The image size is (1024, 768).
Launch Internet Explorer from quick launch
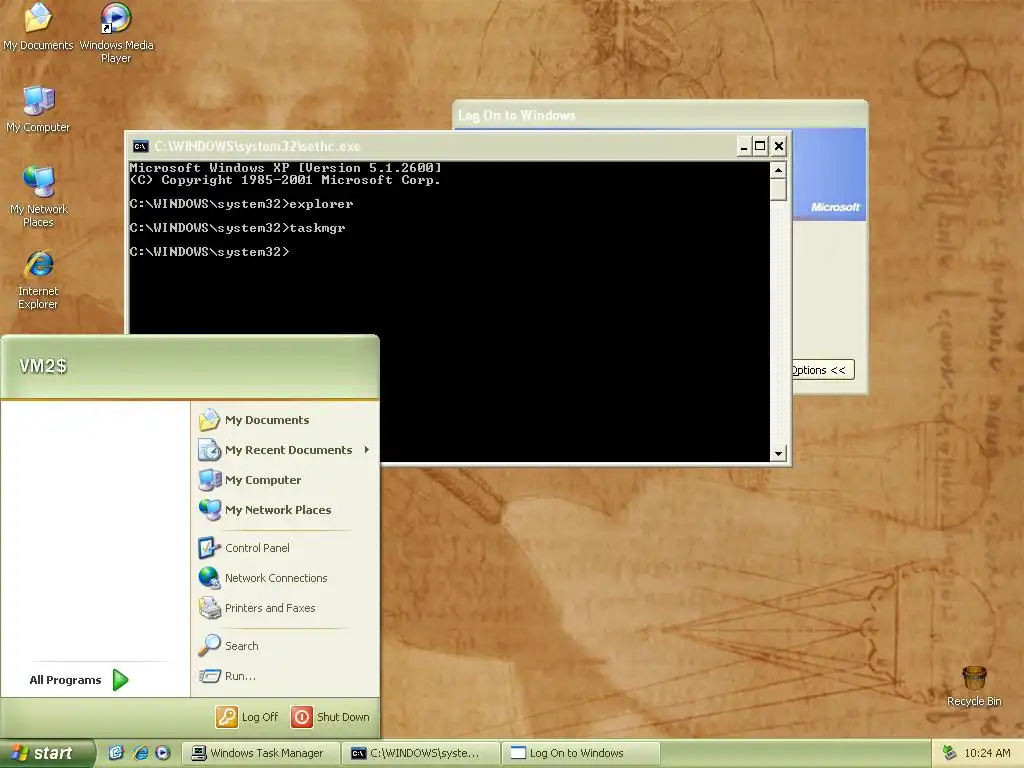click(x=140, y=753)
